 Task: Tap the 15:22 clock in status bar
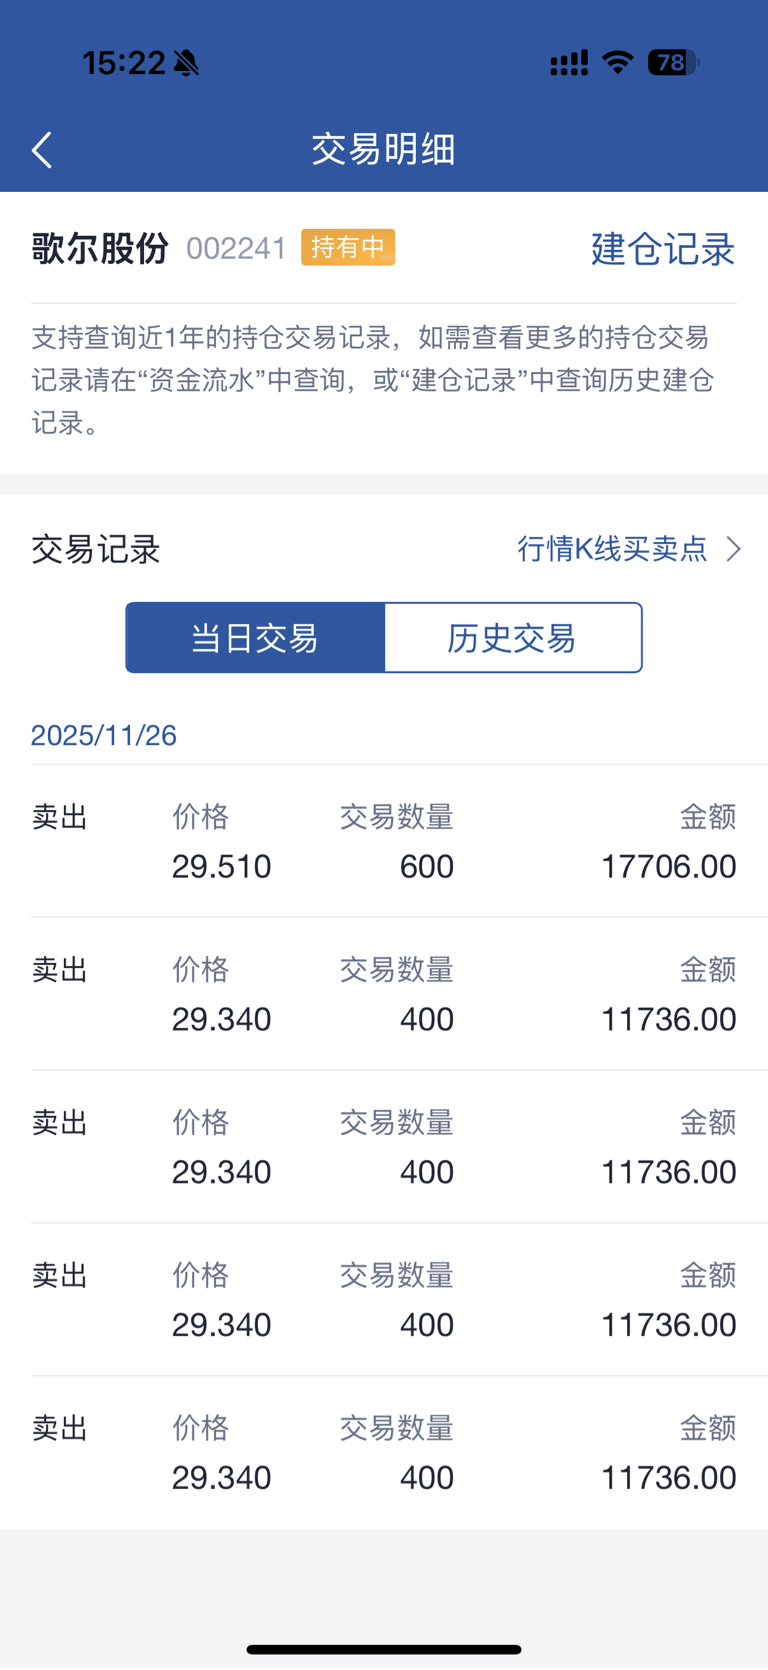[123, 63]
